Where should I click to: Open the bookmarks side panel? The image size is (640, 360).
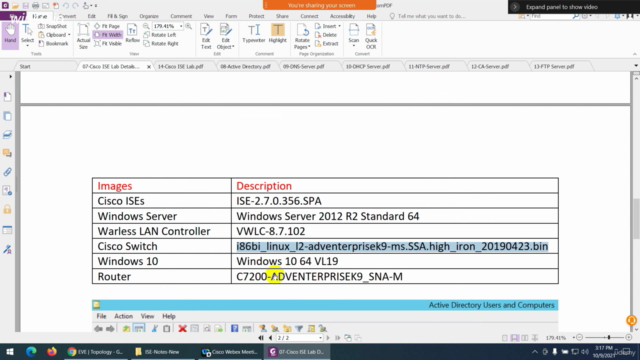tap(7, 97)
